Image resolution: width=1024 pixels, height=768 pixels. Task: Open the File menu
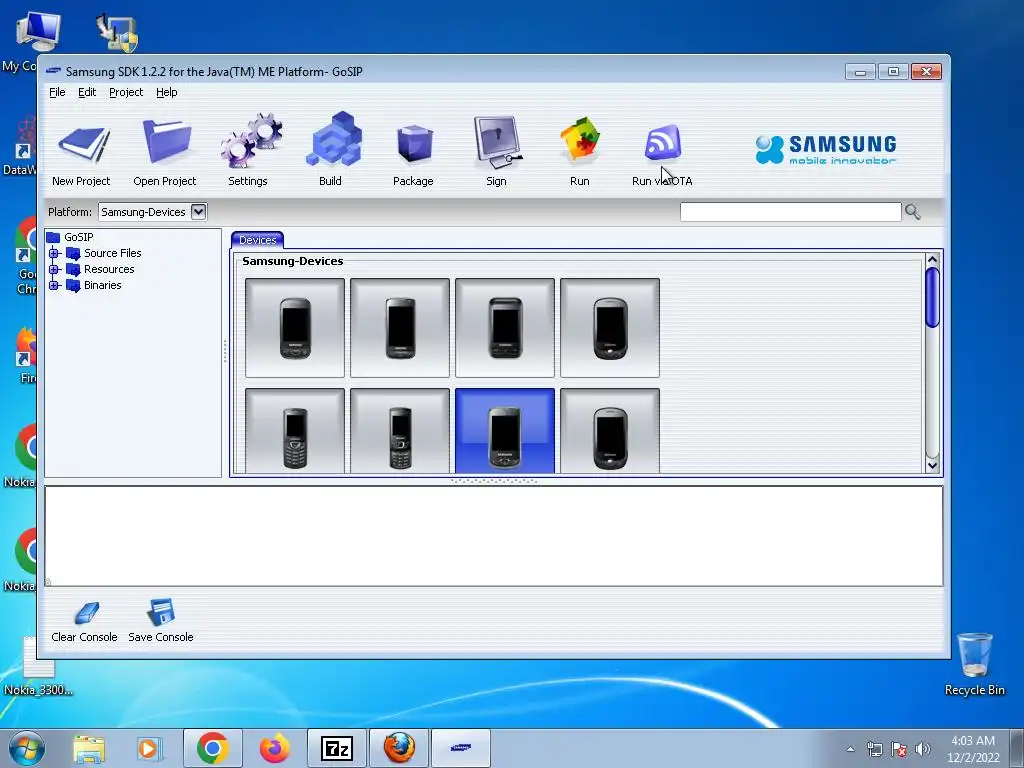click(x=57, y=92)
